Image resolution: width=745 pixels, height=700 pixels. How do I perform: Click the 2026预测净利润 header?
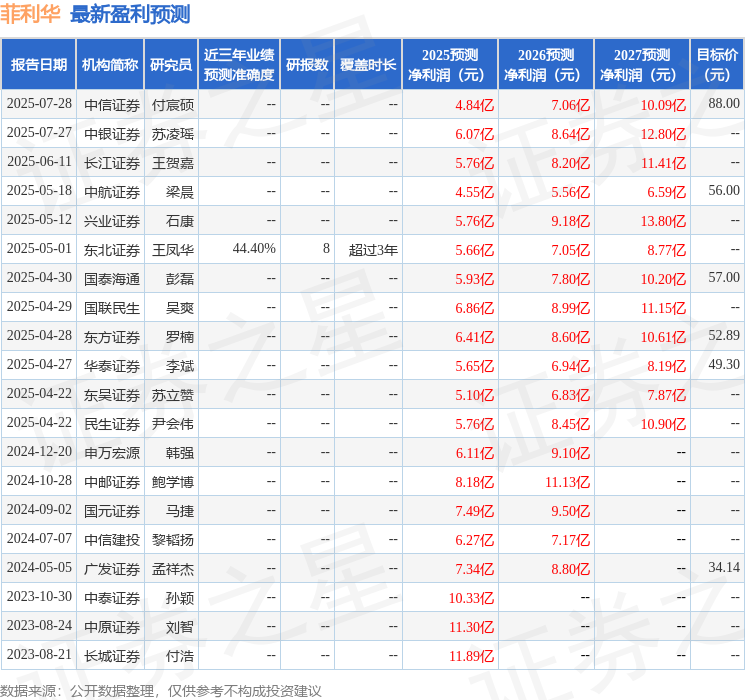tap(546, 65)
